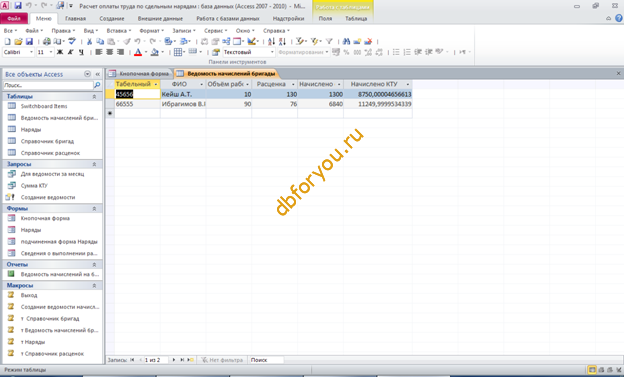Open the Главная ribbon tab

(x=76, y=19)
